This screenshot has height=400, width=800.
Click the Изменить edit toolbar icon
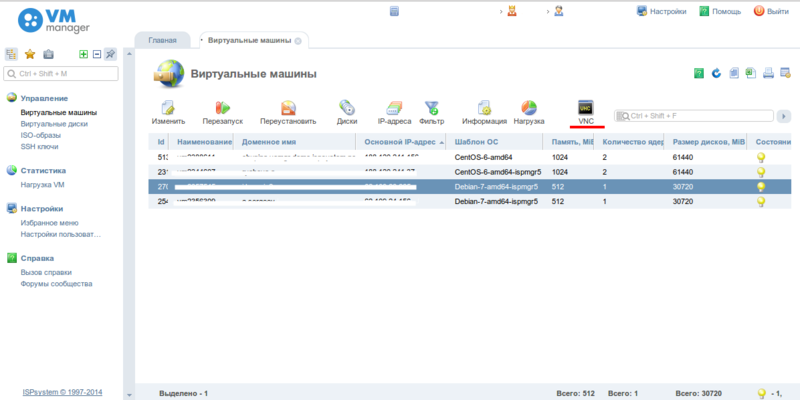(168, 108)
